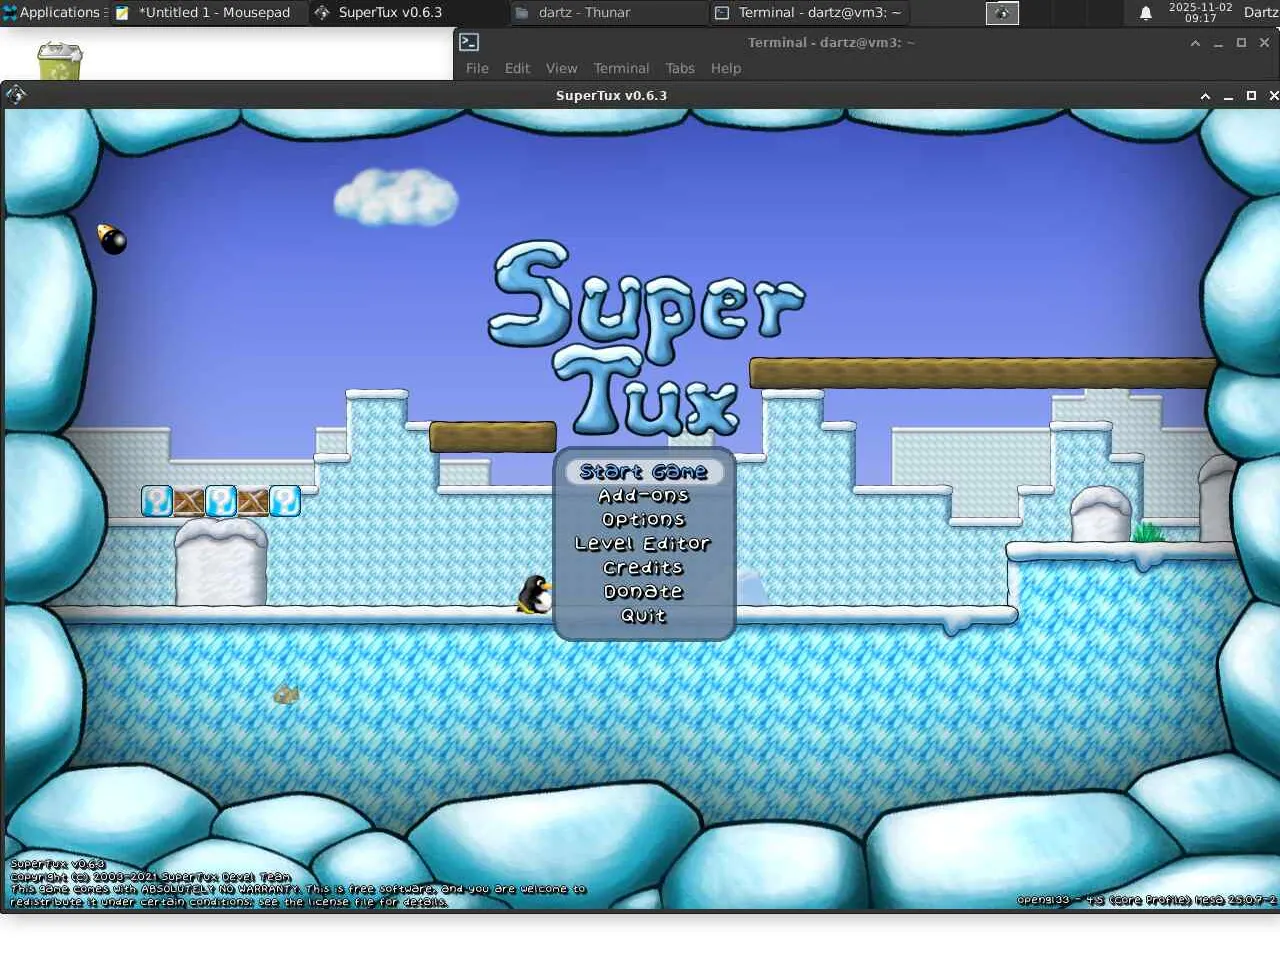This screenshot has height=960, width=1280.
Task: Open the Terminal window Help menu
Action: 726,68
